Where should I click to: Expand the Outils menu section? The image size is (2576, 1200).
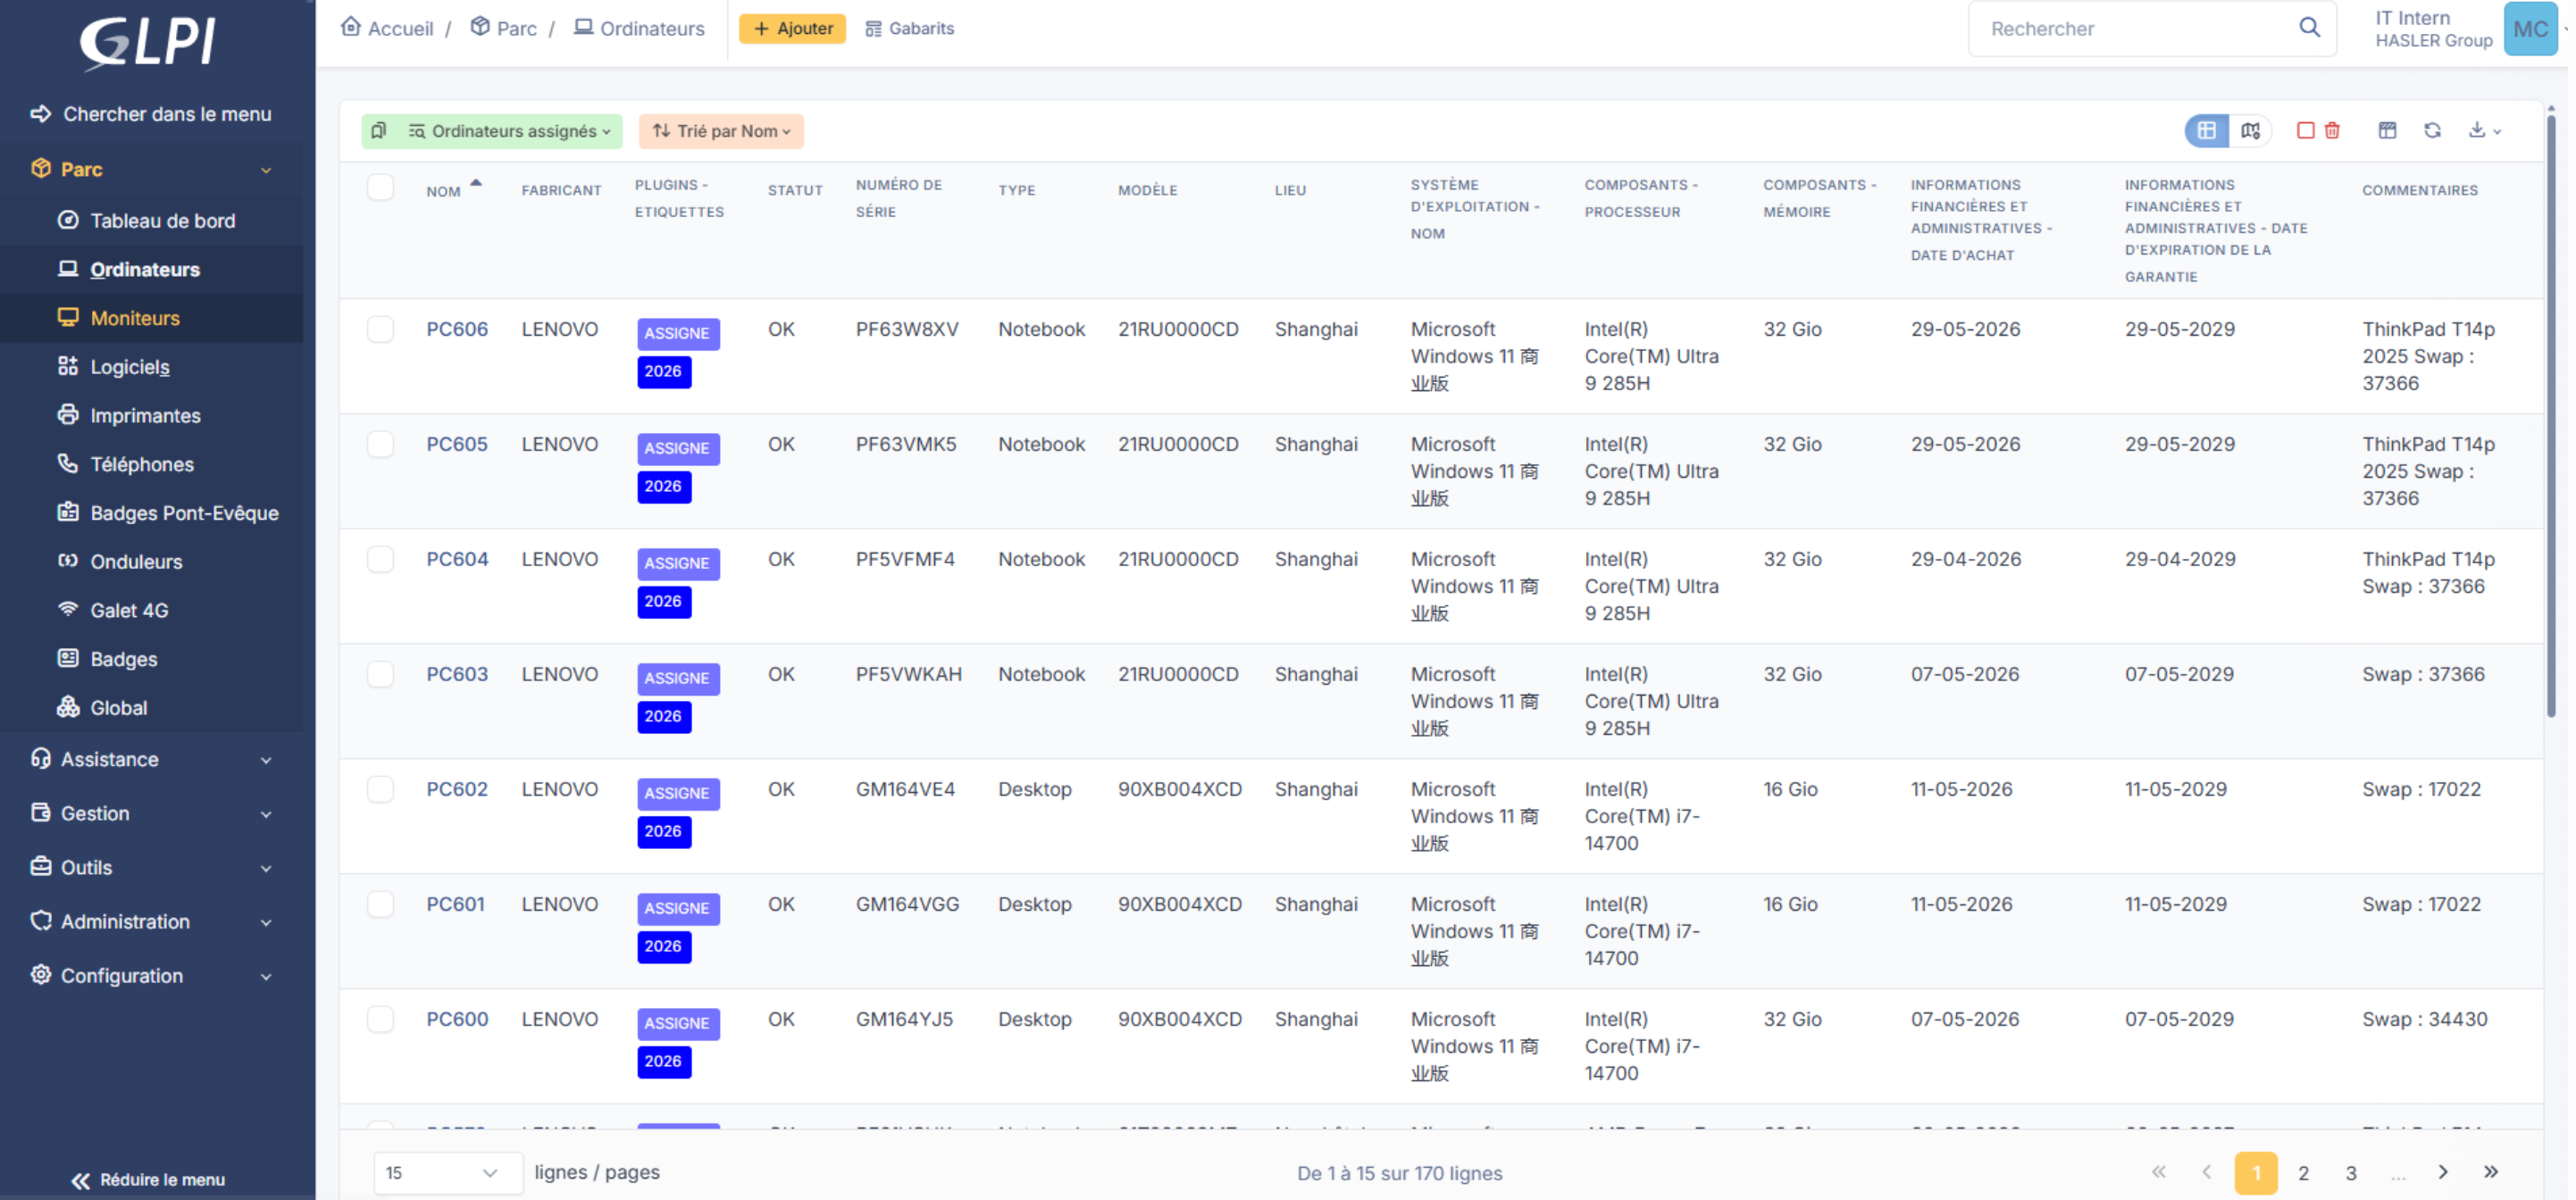click(x=151, y=867)
